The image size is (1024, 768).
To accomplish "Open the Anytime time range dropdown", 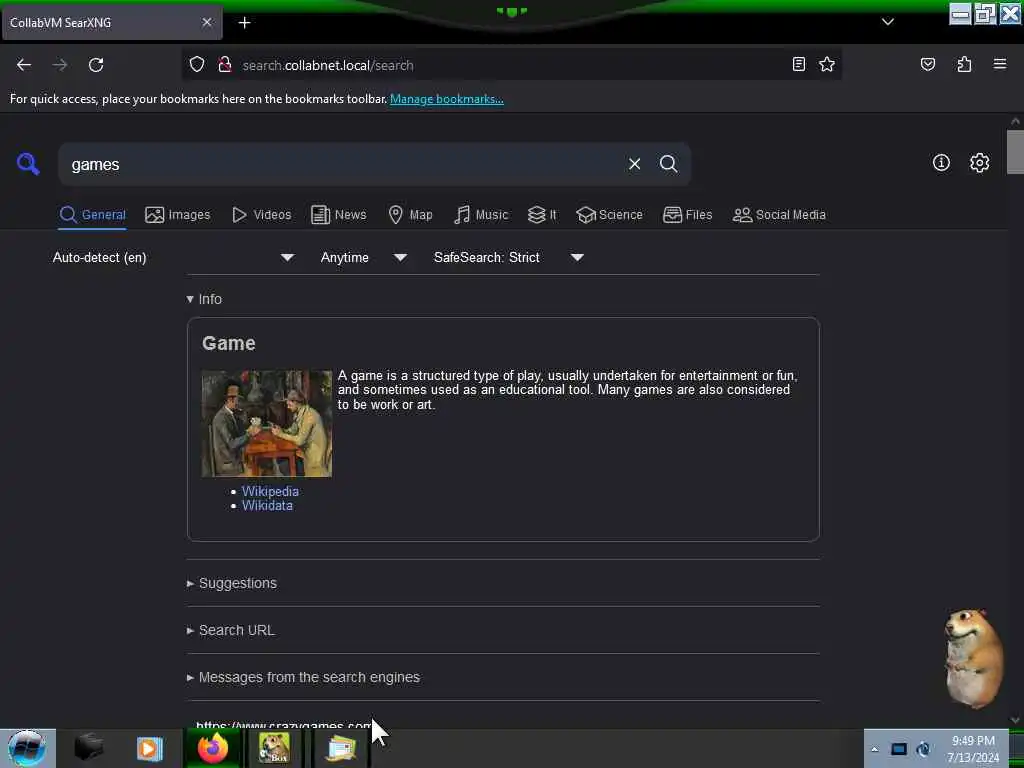I will pyautogui.click(x=363, y=257).
